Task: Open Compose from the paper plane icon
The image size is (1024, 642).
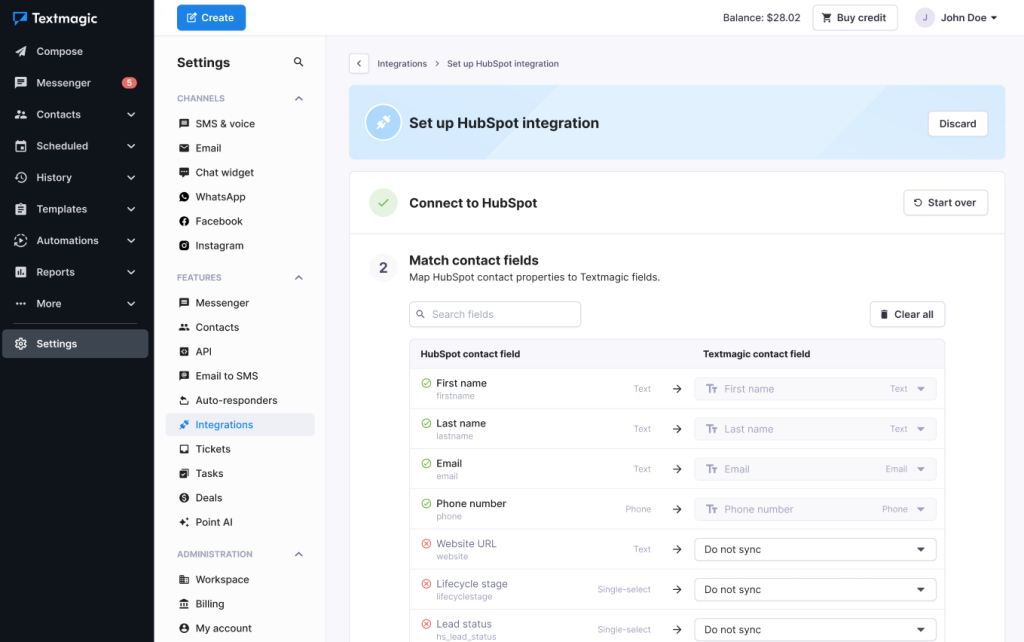Action: click(x=21, y=51)
